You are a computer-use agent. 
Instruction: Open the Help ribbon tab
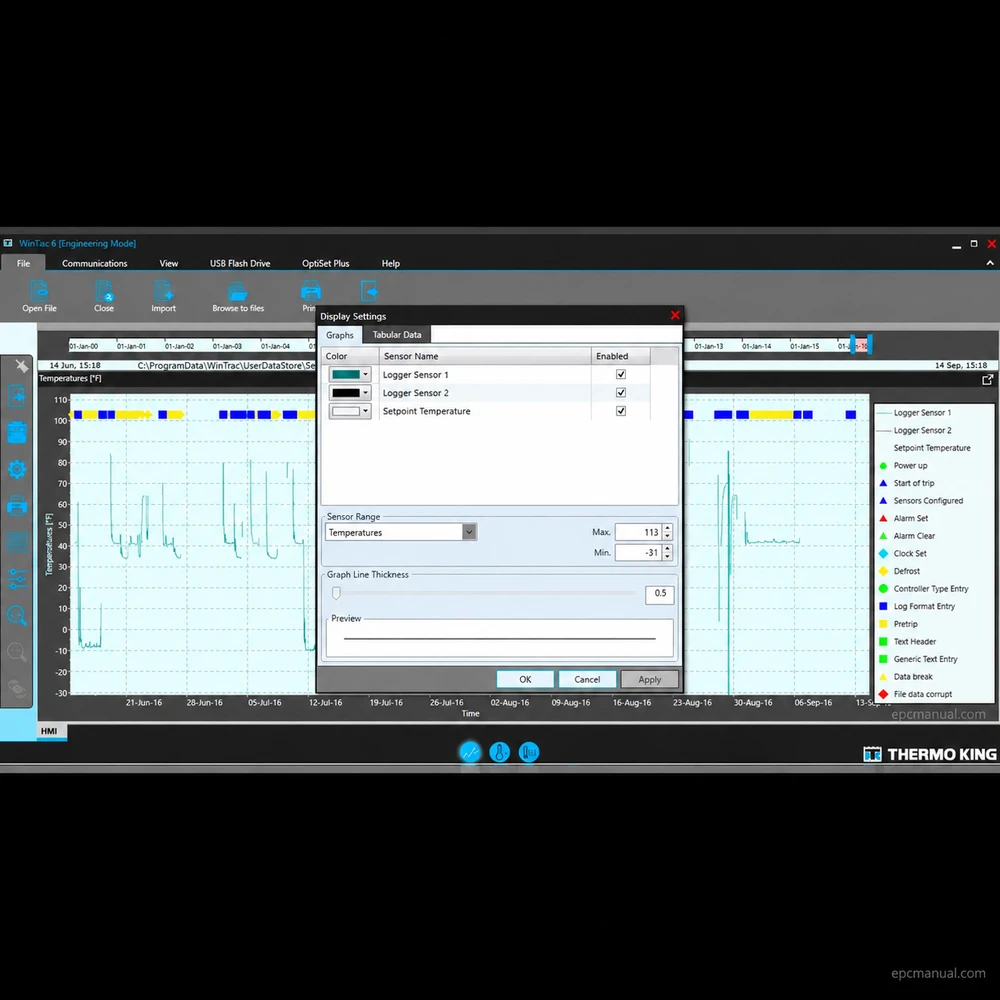pyautogui.click(x=390, y=263)
